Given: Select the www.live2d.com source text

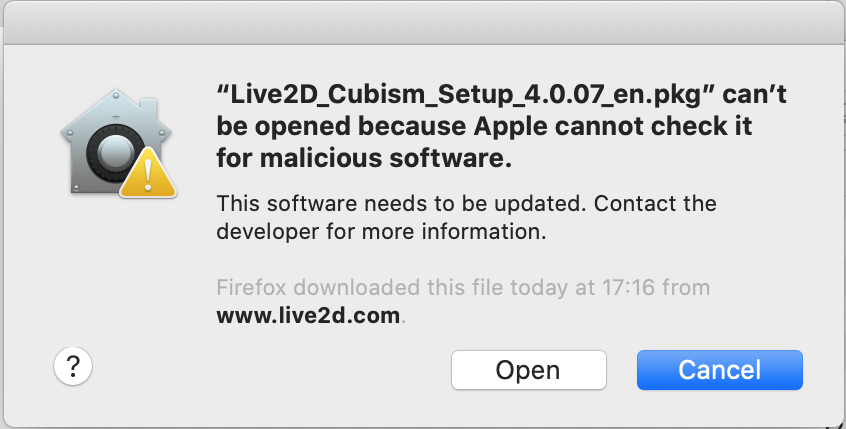Looking at the screenshot, I should [309, 315].
